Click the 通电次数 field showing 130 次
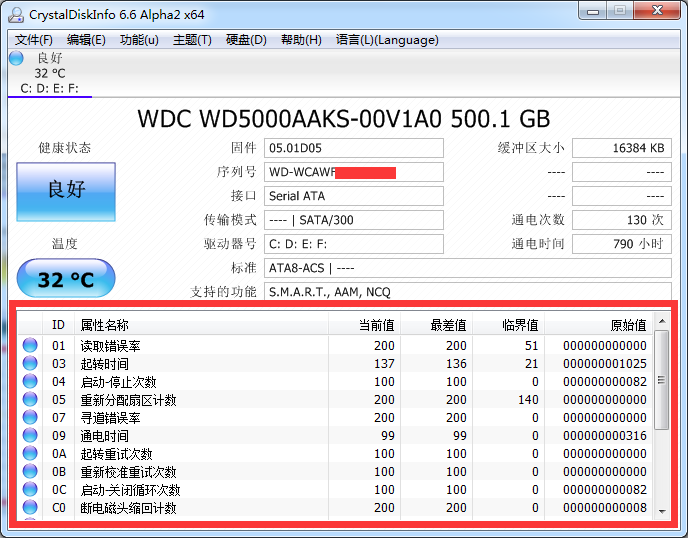Viewport: 688px width, 538px height. pos(622,220)
